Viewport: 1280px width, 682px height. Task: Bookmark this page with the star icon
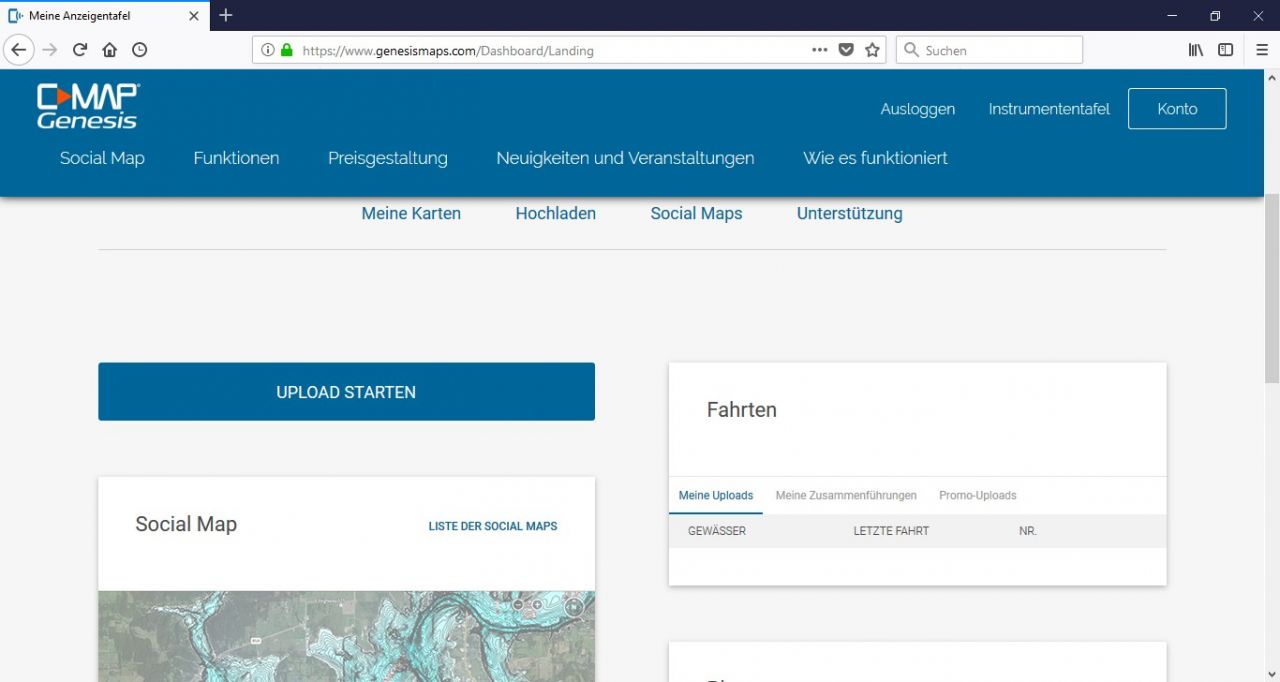[x=872, y=50]
